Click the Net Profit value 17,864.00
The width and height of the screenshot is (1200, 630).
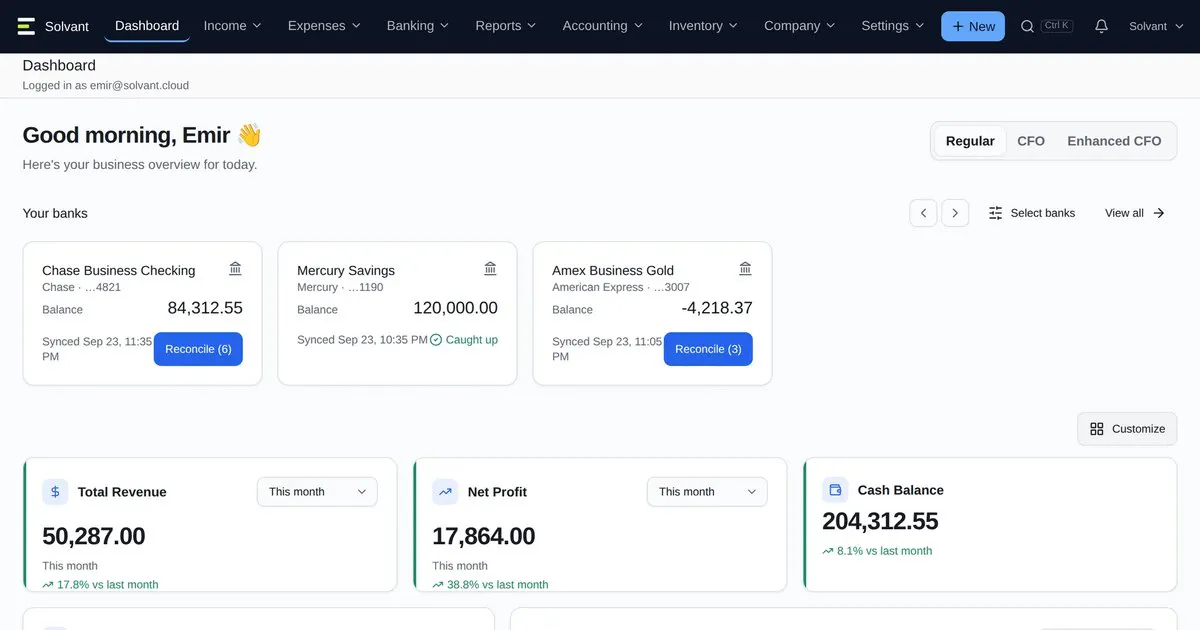[x=484, y=536]
